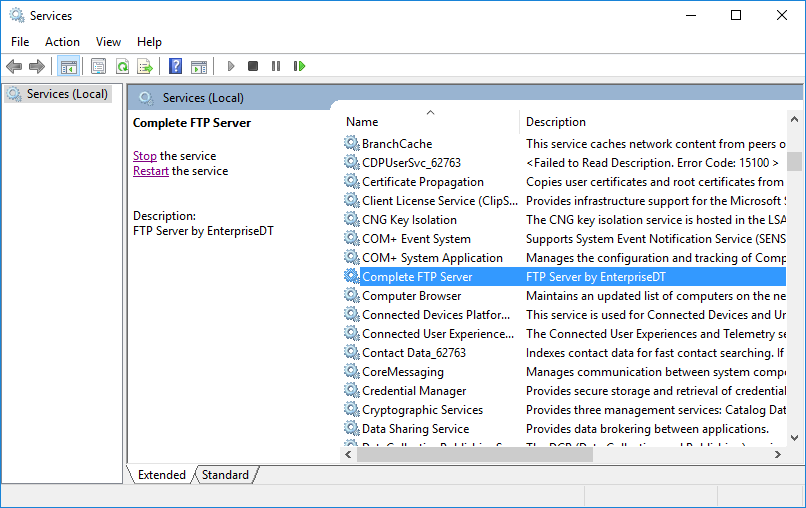The height and width of the screenshot is (508, 806).
Task: Click the Refresh toolbar icon
Action: [122, 66]
